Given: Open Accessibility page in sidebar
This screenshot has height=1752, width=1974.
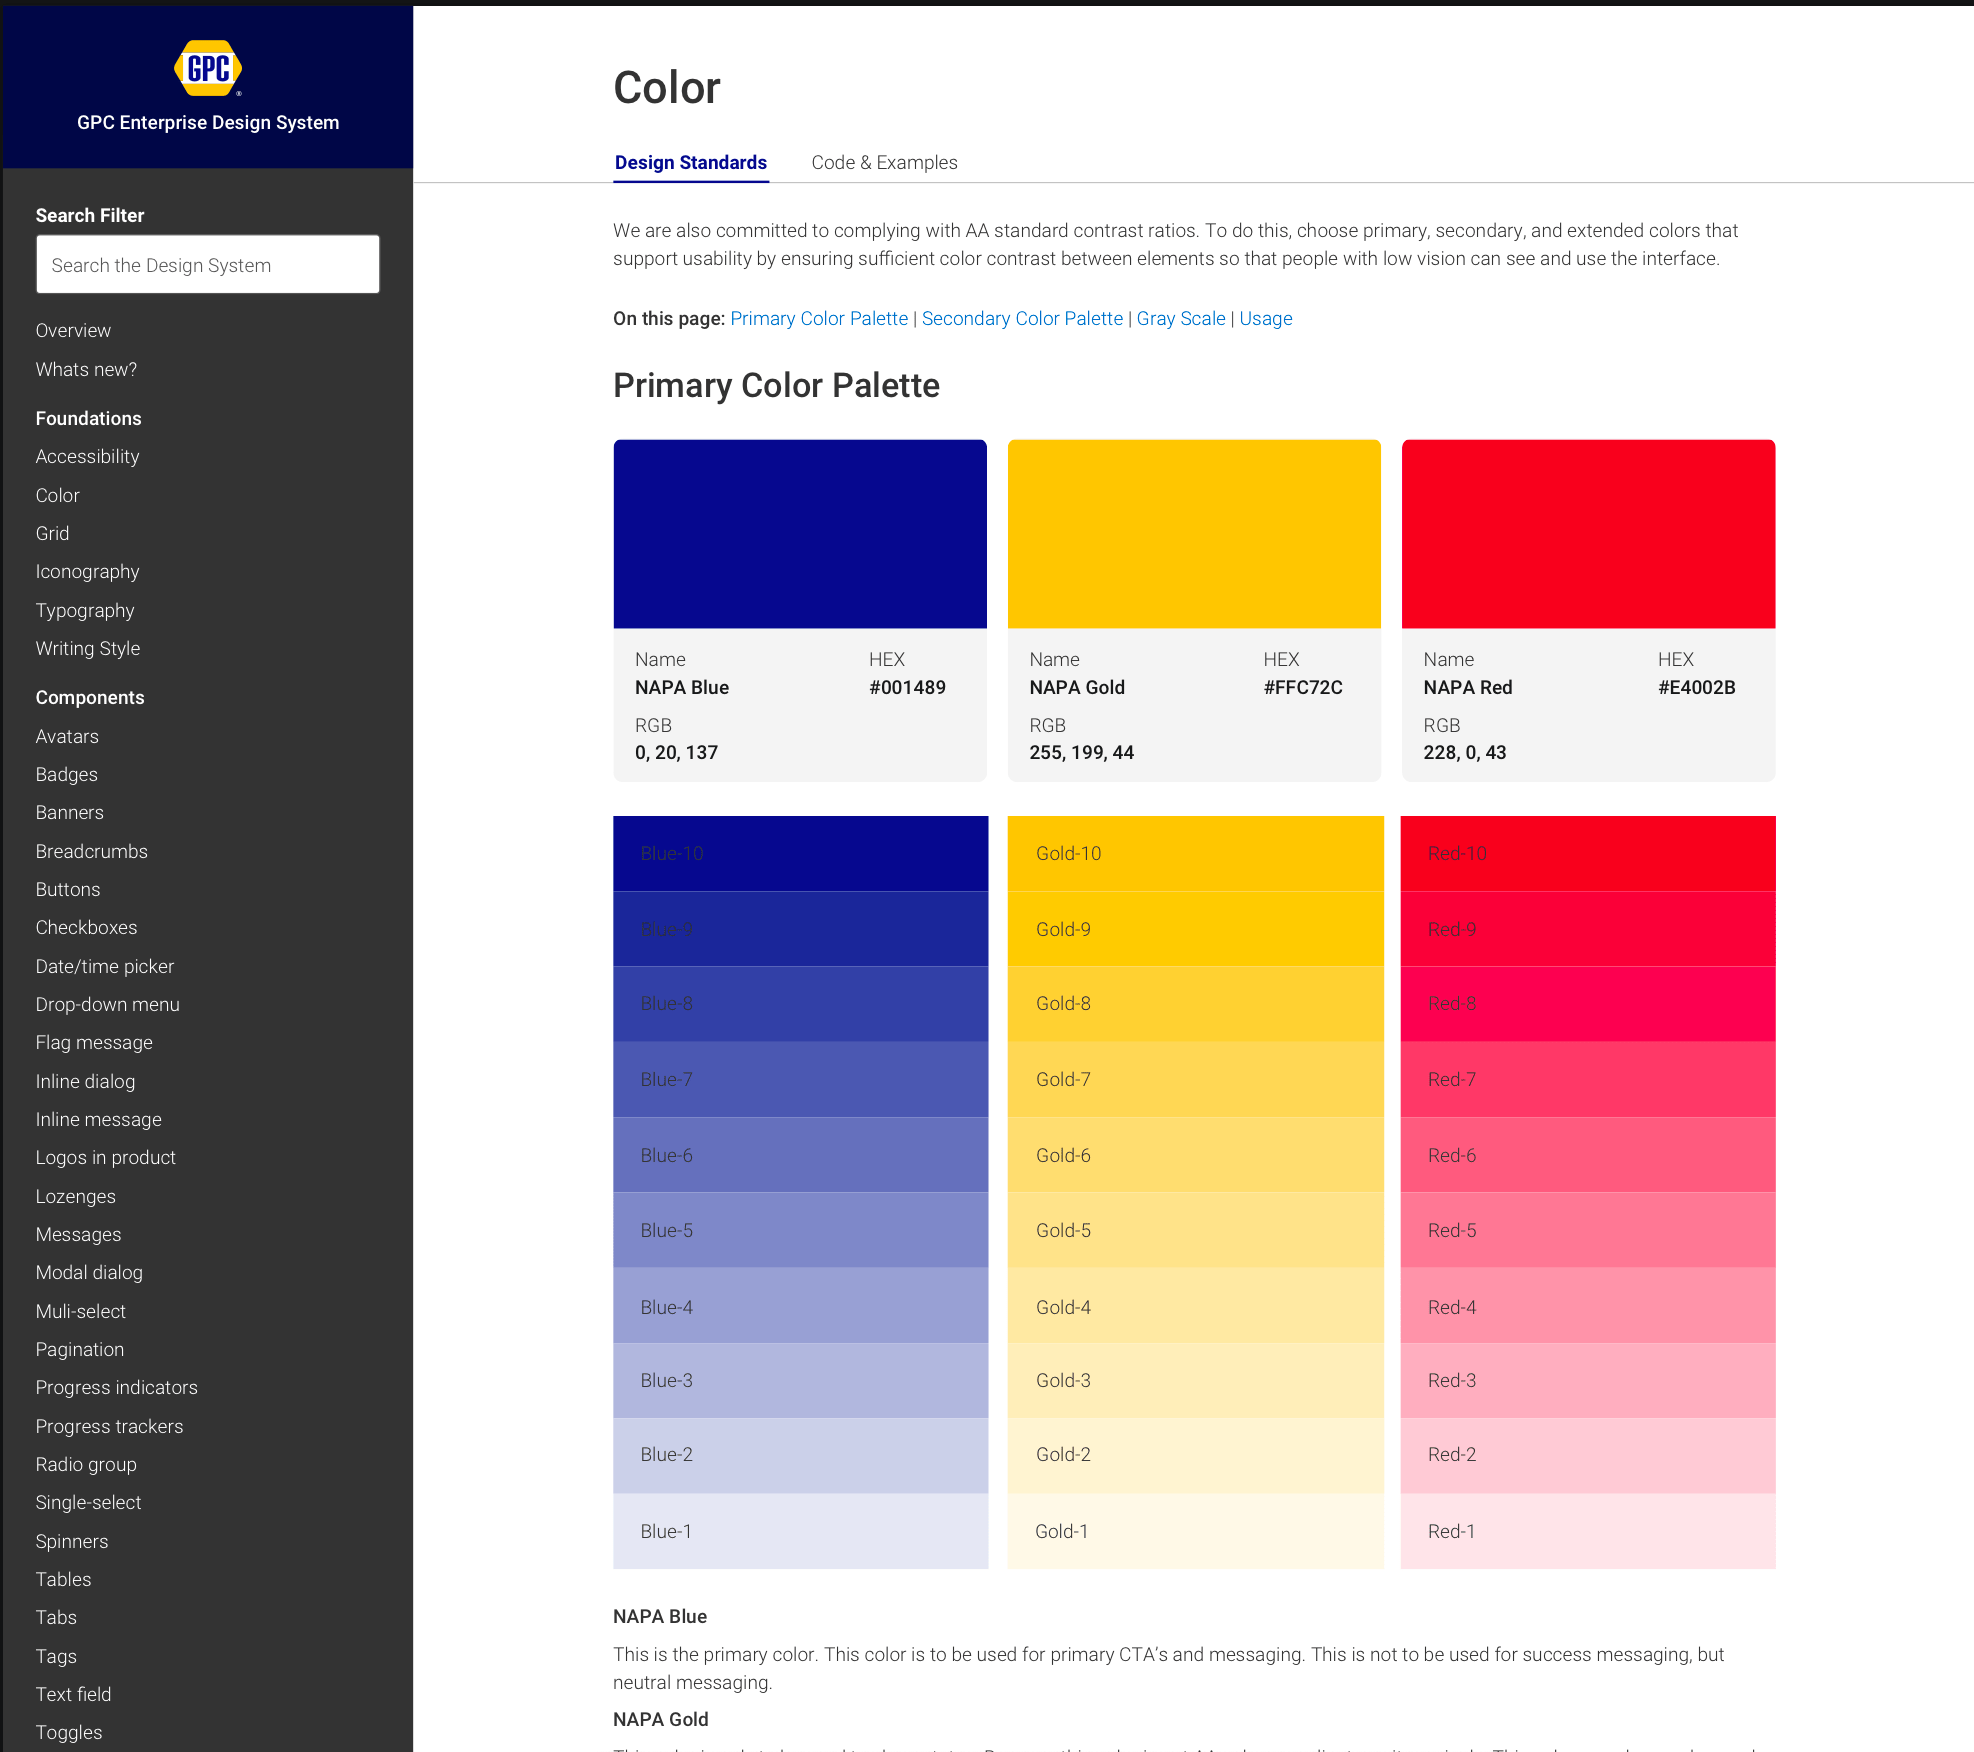Looking at the screenshot, I should 87,456.
